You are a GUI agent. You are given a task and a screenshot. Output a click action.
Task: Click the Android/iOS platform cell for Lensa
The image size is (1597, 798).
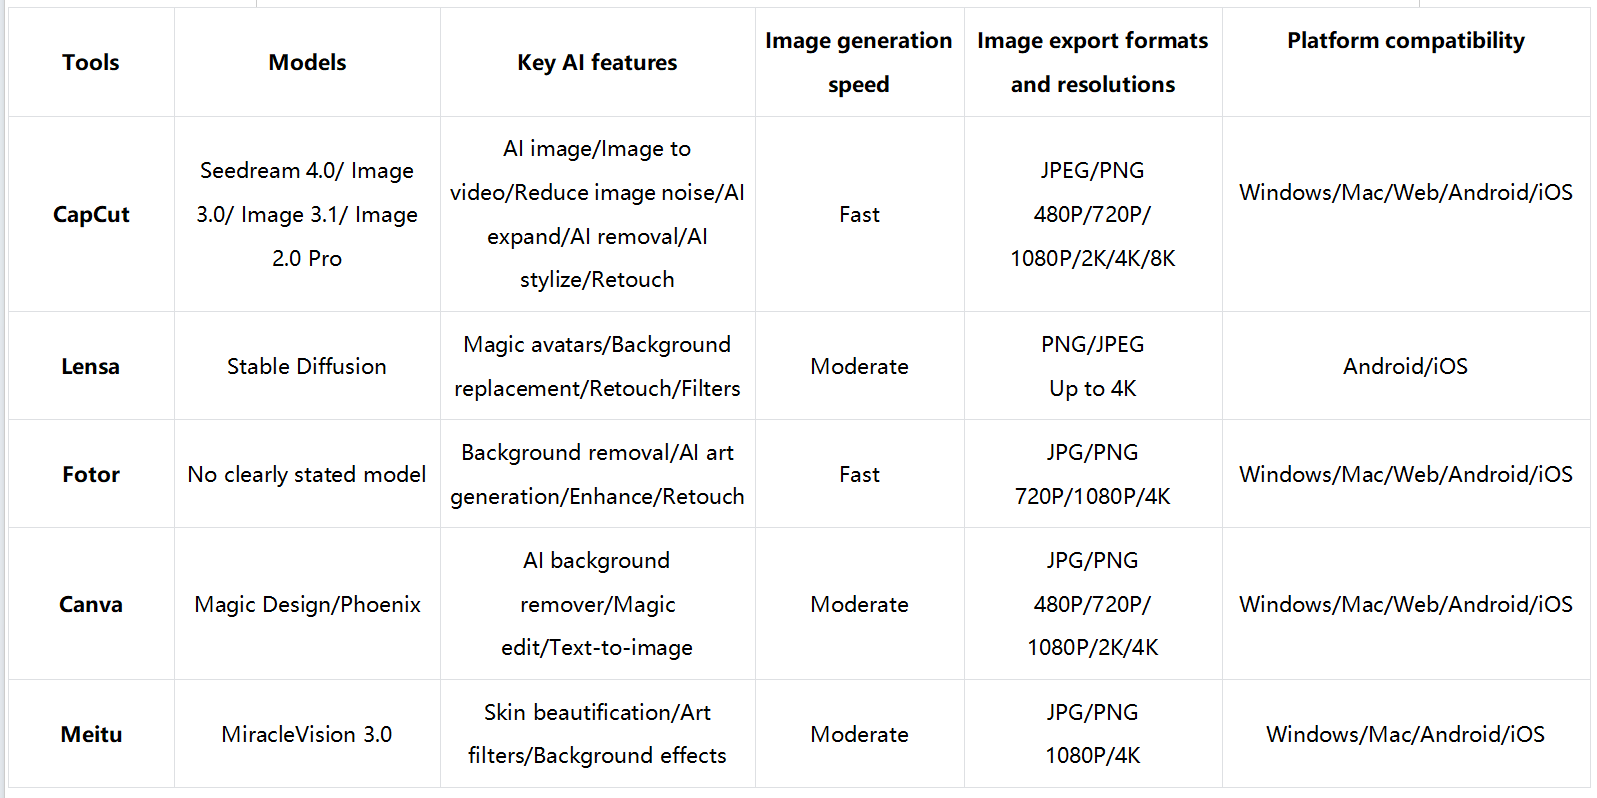click(x=1405, y=367)
